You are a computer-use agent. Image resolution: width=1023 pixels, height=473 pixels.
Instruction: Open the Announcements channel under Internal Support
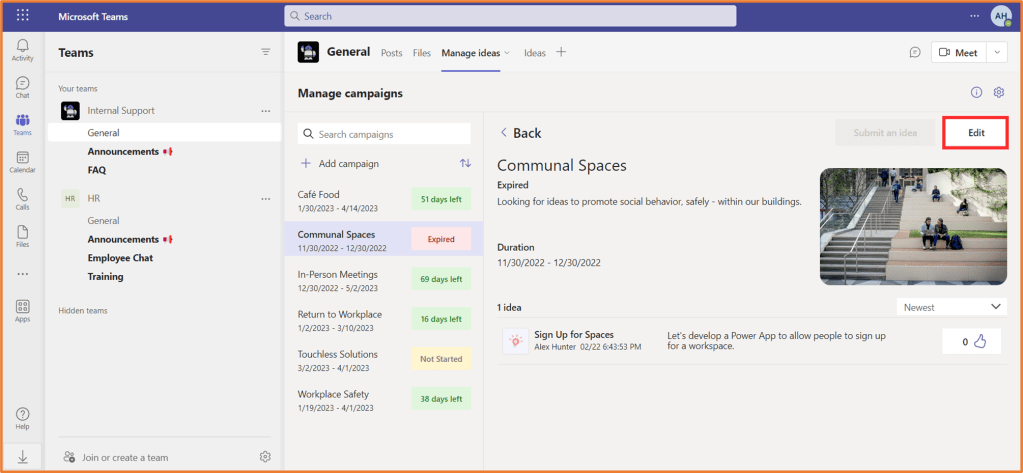pos(123,151)
